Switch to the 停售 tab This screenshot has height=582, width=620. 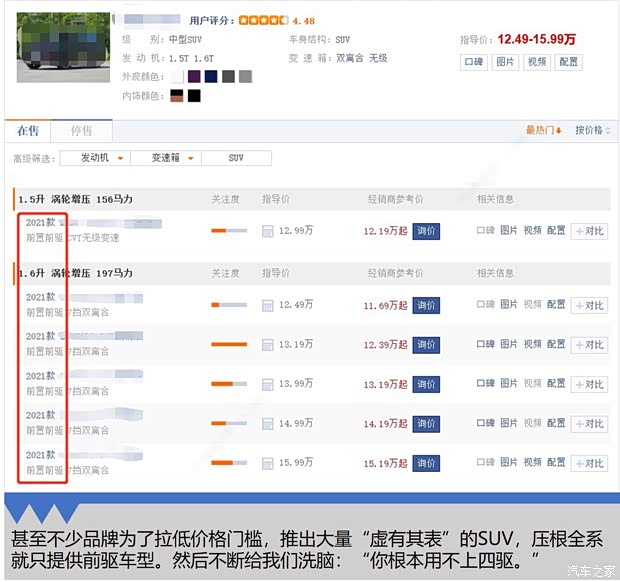81,131
